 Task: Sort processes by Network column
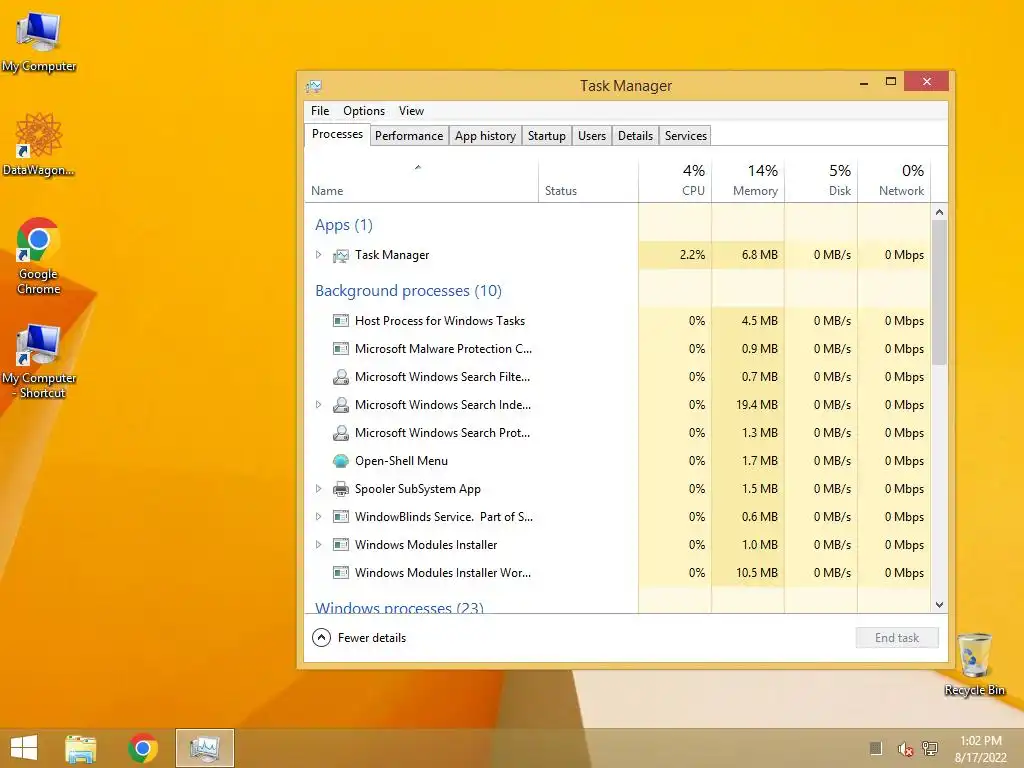[x=895, y=180]
